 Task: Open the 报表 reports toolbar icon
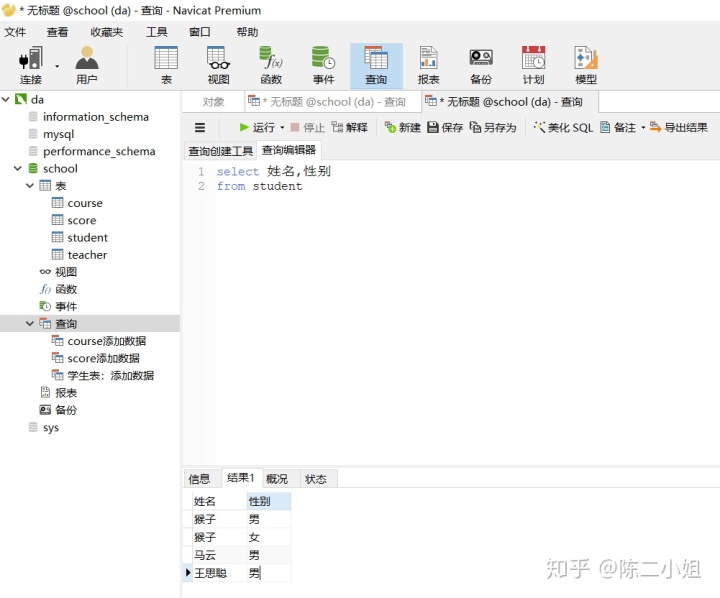(428, 65)
